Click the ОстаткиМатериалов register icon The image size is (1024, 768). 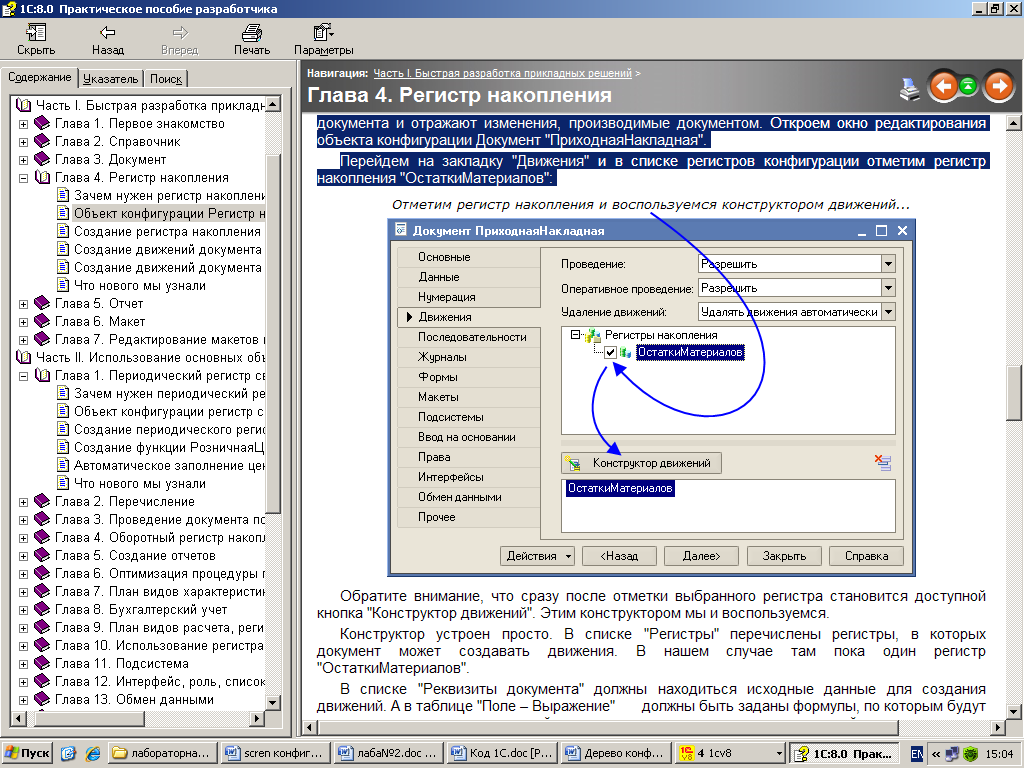626,353
